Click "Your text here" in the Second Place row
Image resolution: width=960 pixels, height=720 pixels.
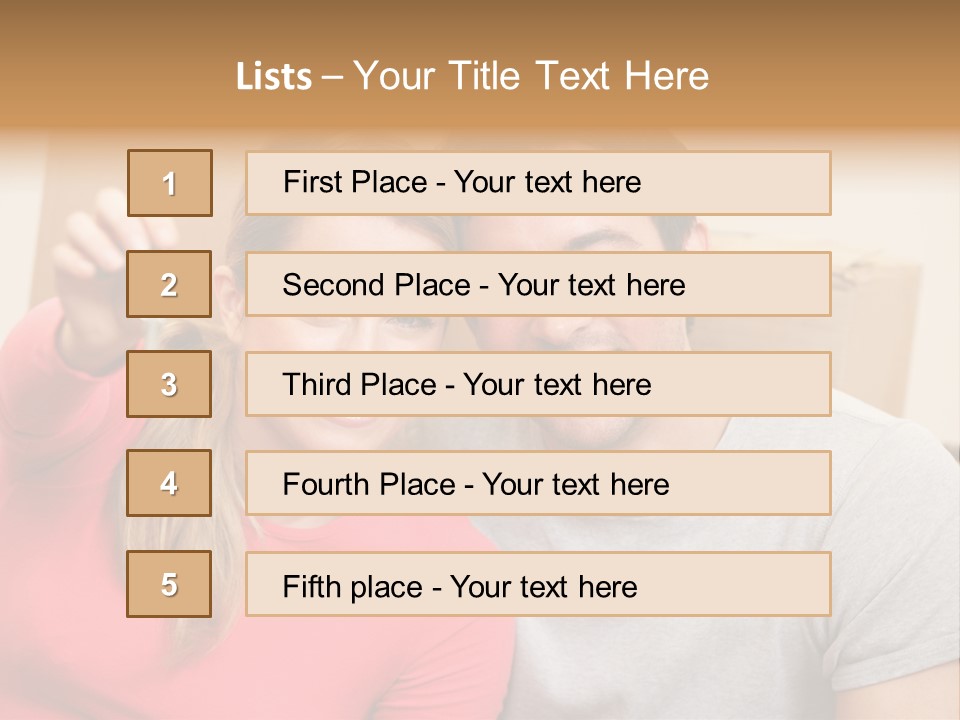[x=591, y=285]
